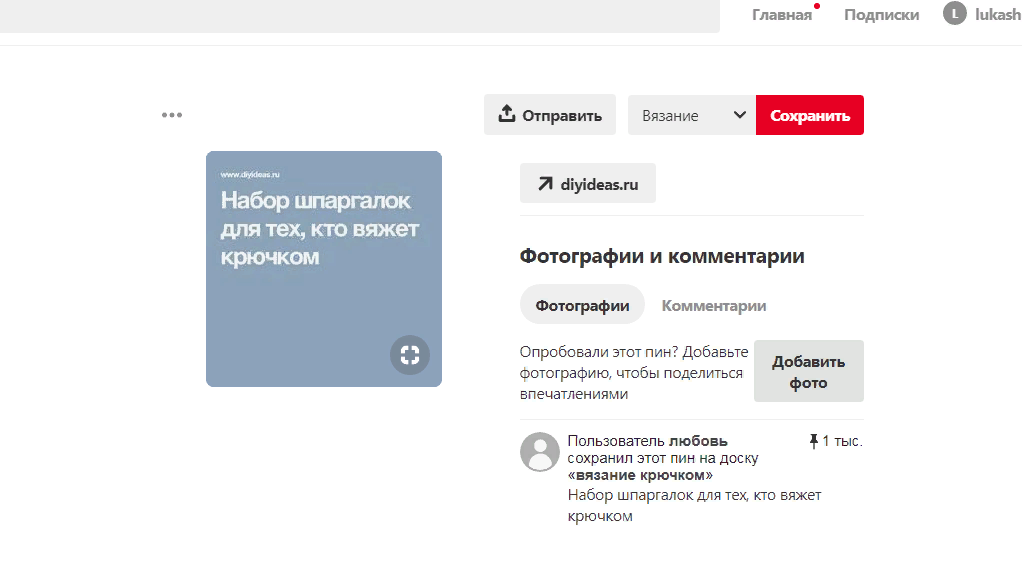Go to the Главная page

(782, 15)
